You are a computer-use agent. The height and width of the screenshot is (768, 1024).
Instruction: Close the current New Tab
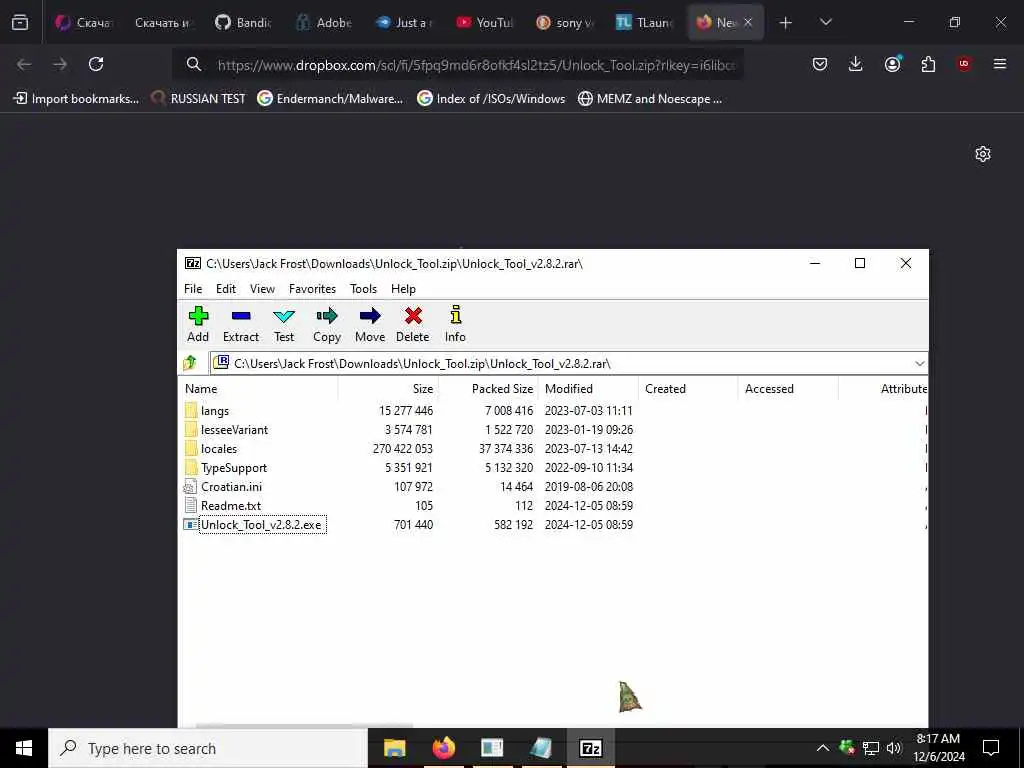coord(748,23)
